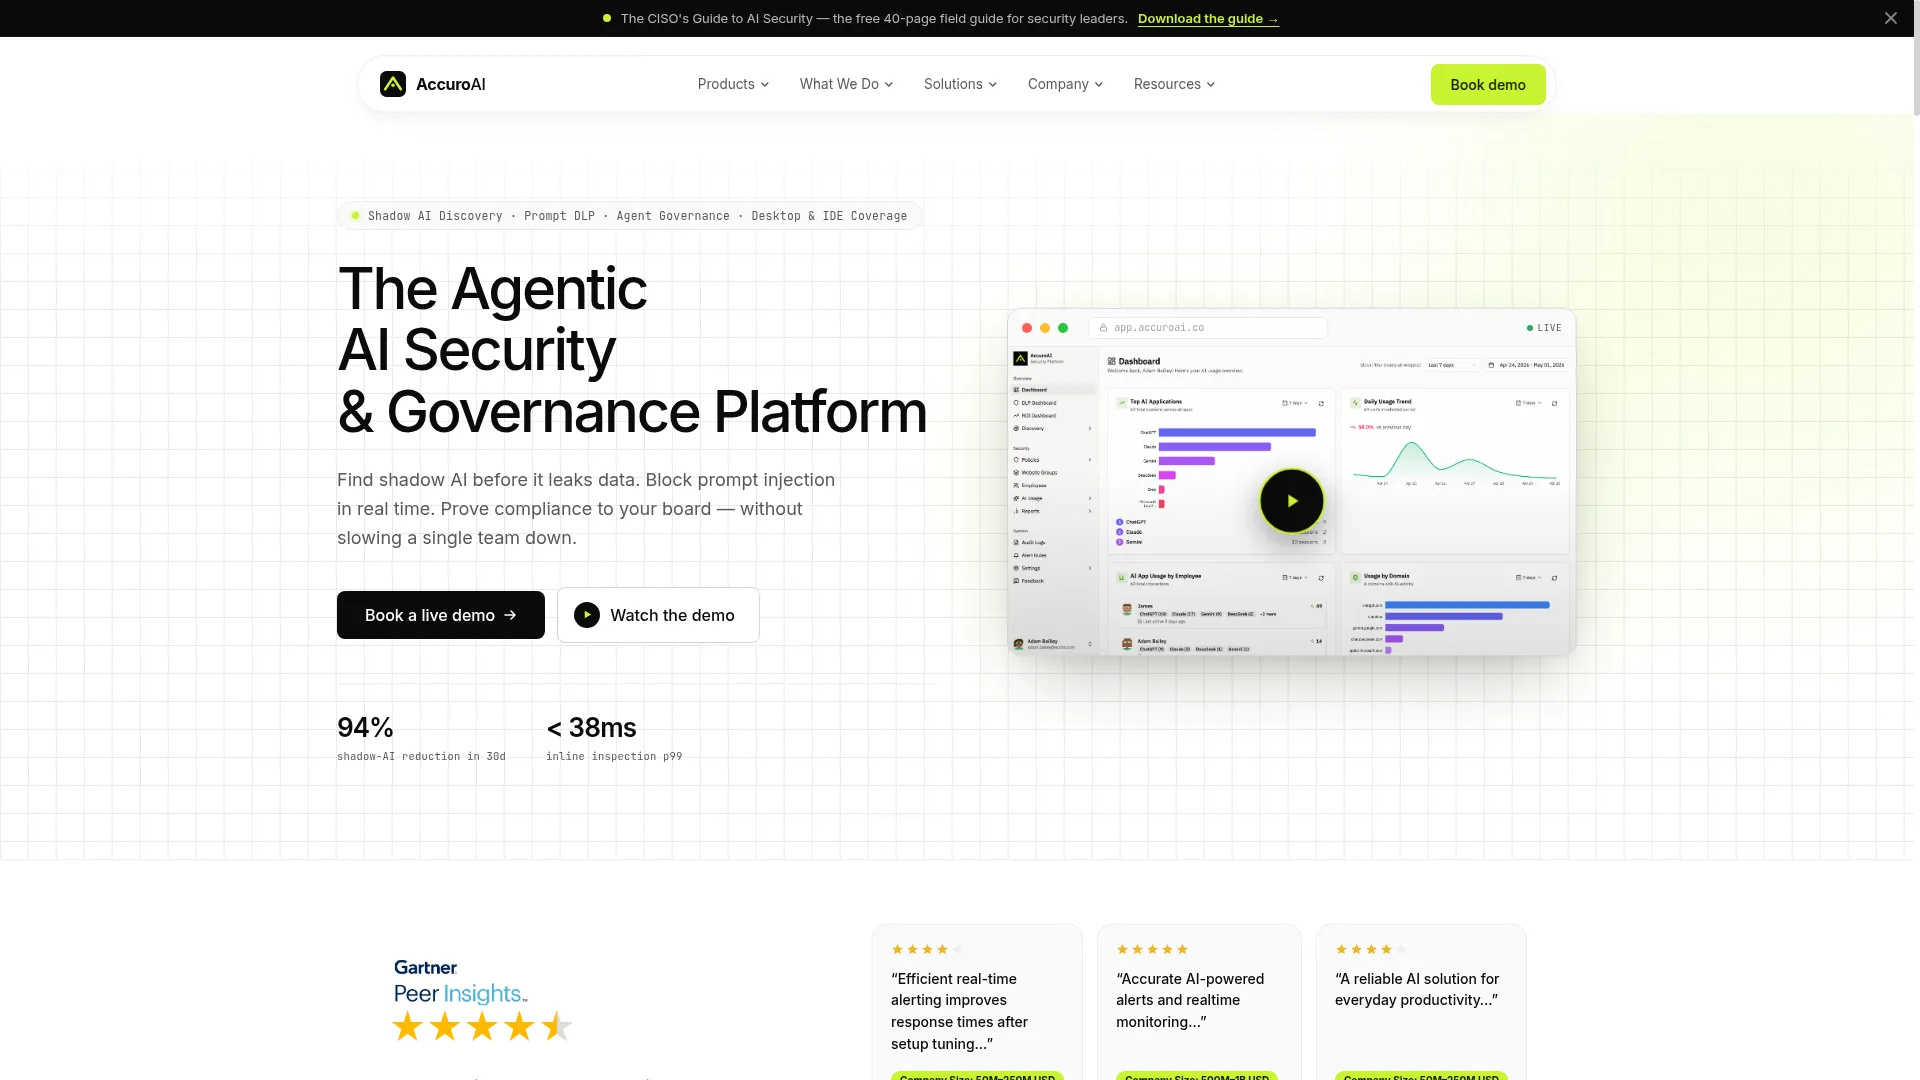Screen dimensions: 1920x1080
Task: Click the dashboard preview thumbnail
Action: [1292, 482]
